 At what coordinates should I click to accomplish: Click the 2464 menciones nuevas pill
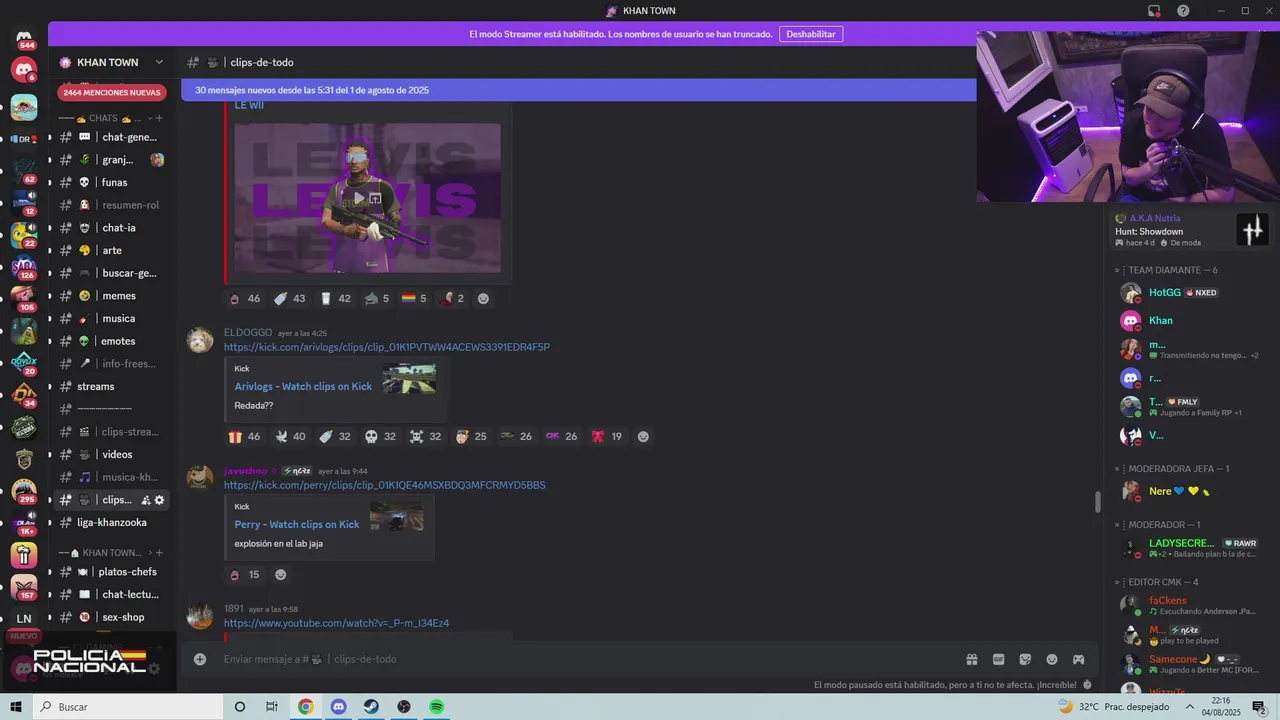pos(112,92)
